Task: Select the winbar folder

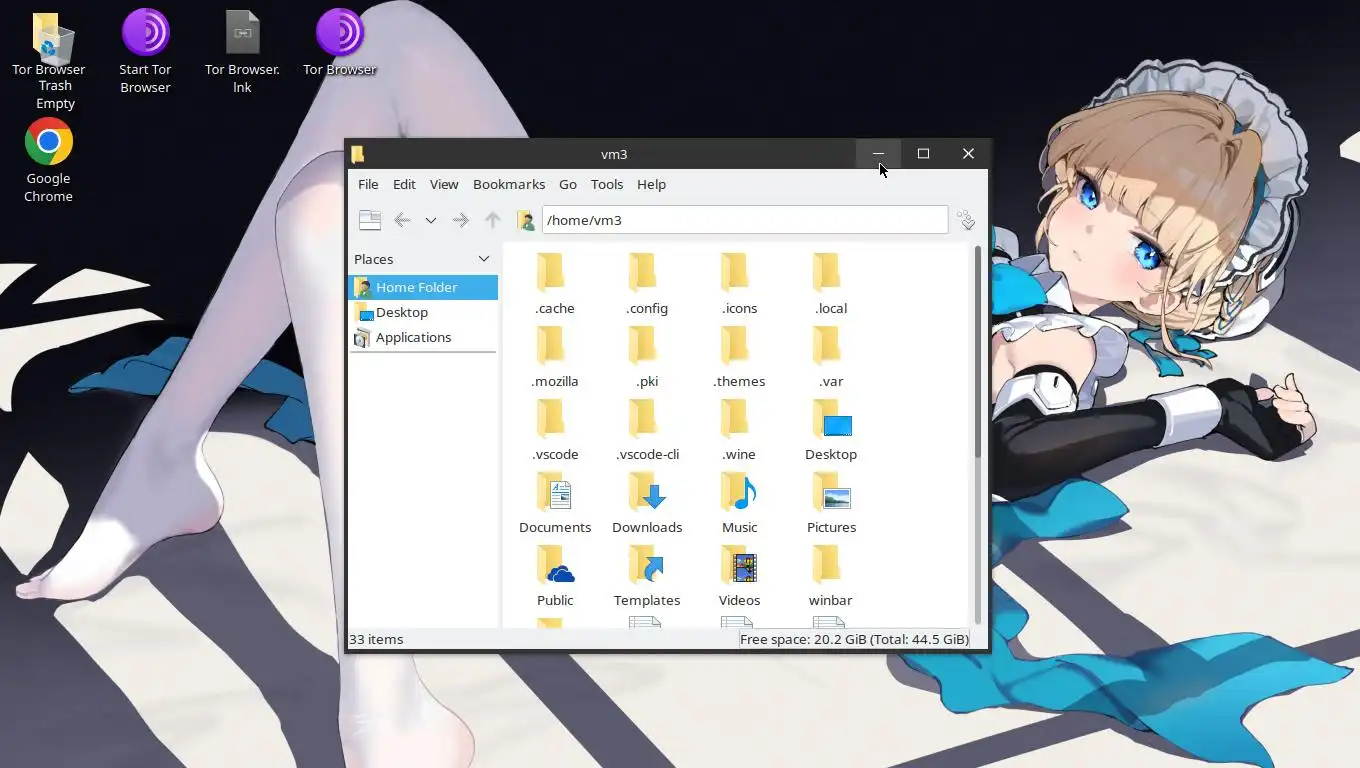Action: [831, 576]
